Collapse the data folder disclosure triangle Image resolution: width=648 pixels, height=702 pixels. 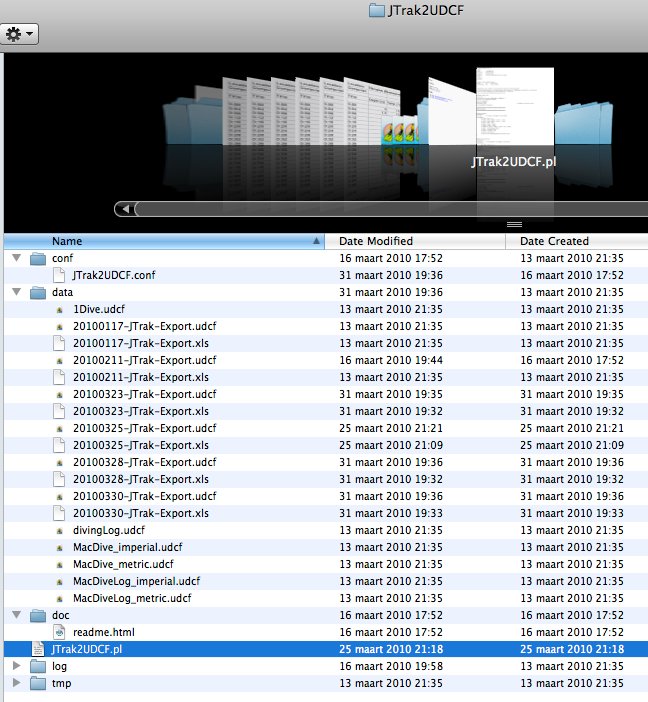pyautogui.click(x=15, y=292)
